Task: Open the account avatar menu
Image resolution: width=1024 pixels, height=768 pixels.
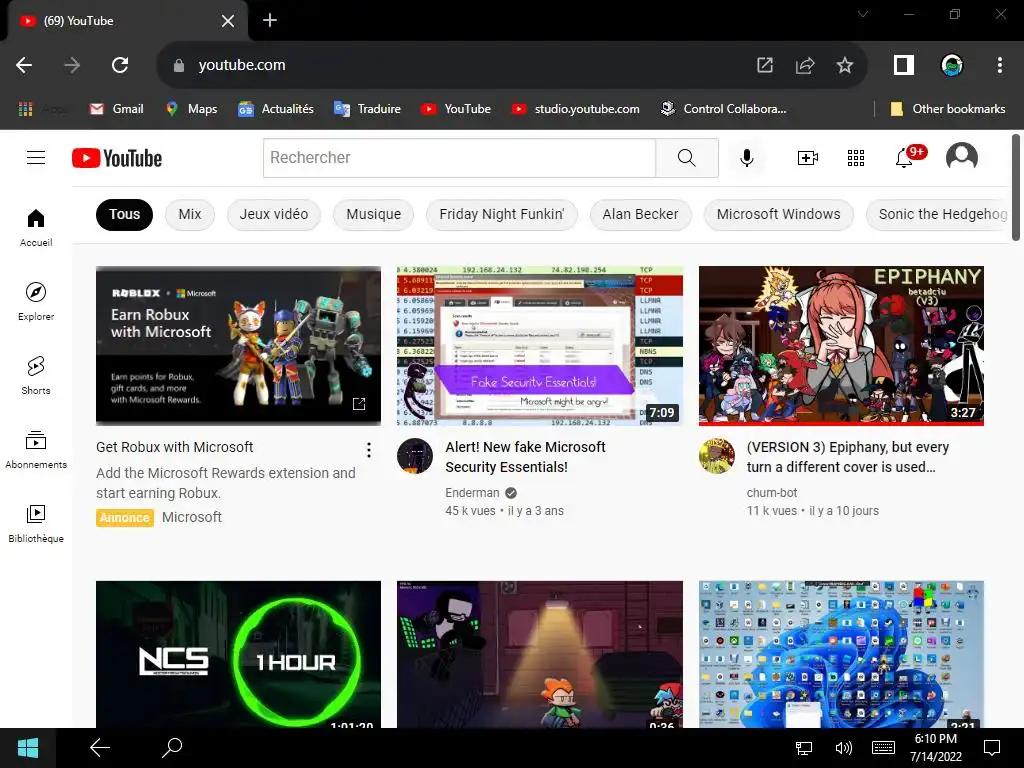Action: [961, 157]
